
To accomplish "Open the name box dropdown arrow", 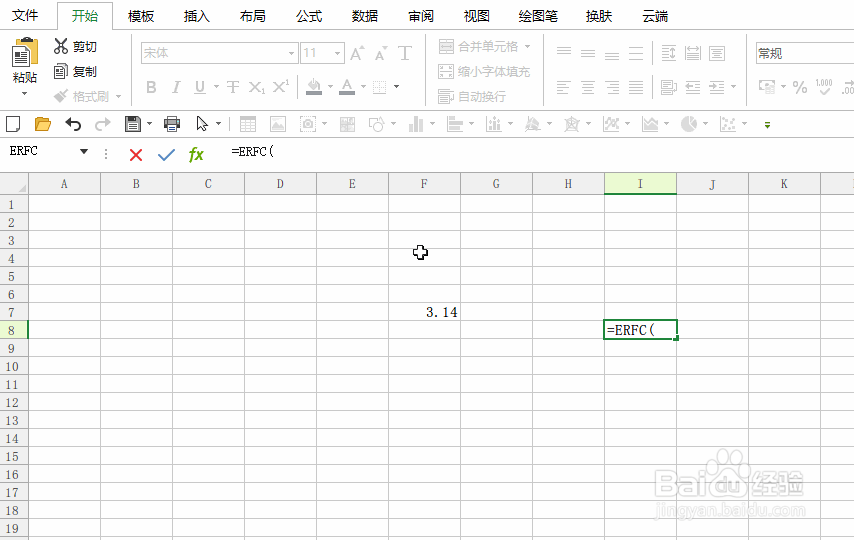I will (84, 151).
